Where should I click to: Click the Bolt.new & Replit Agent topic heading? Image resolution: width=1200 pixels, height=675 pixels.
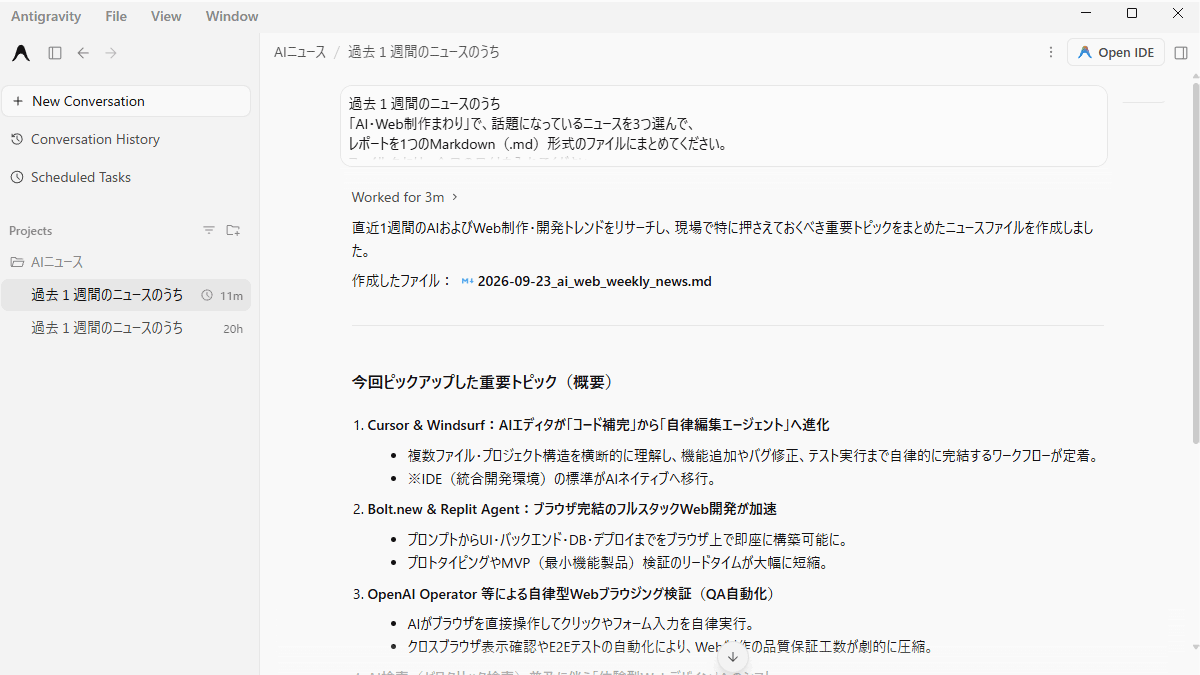(572, 509)
